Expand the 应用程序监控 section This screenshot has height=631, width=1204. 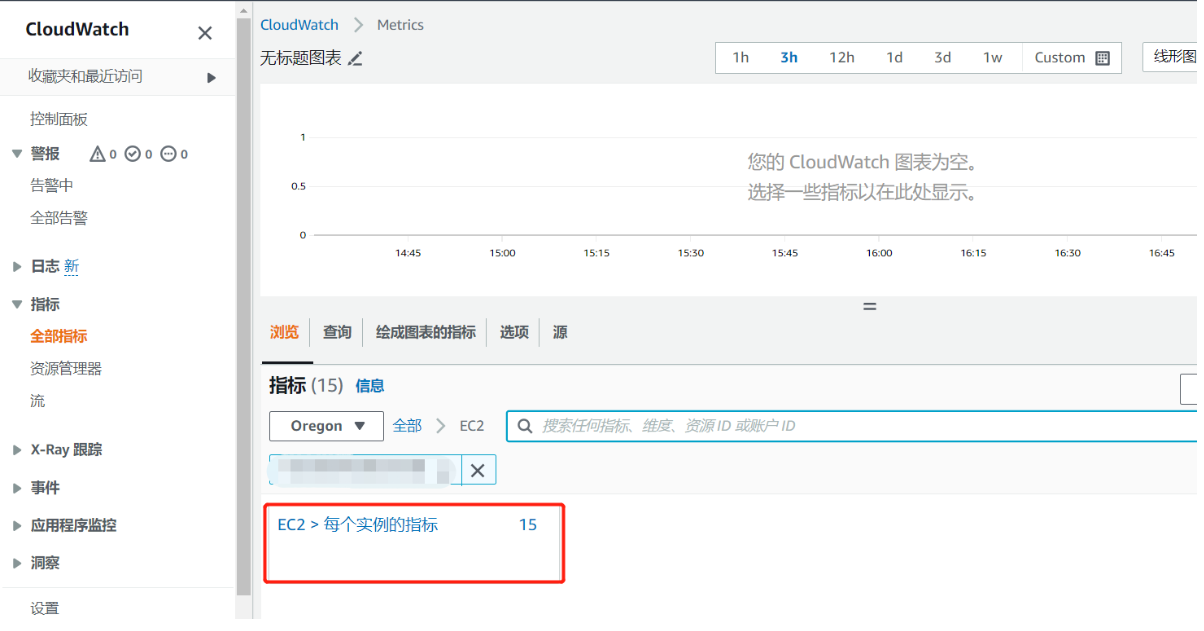pos(17,525)
